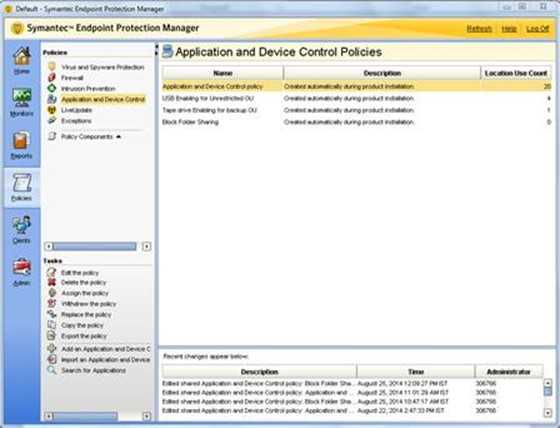Sort by Location Use Count column header
Screen dimensions: 560x428
pos(516,73)
